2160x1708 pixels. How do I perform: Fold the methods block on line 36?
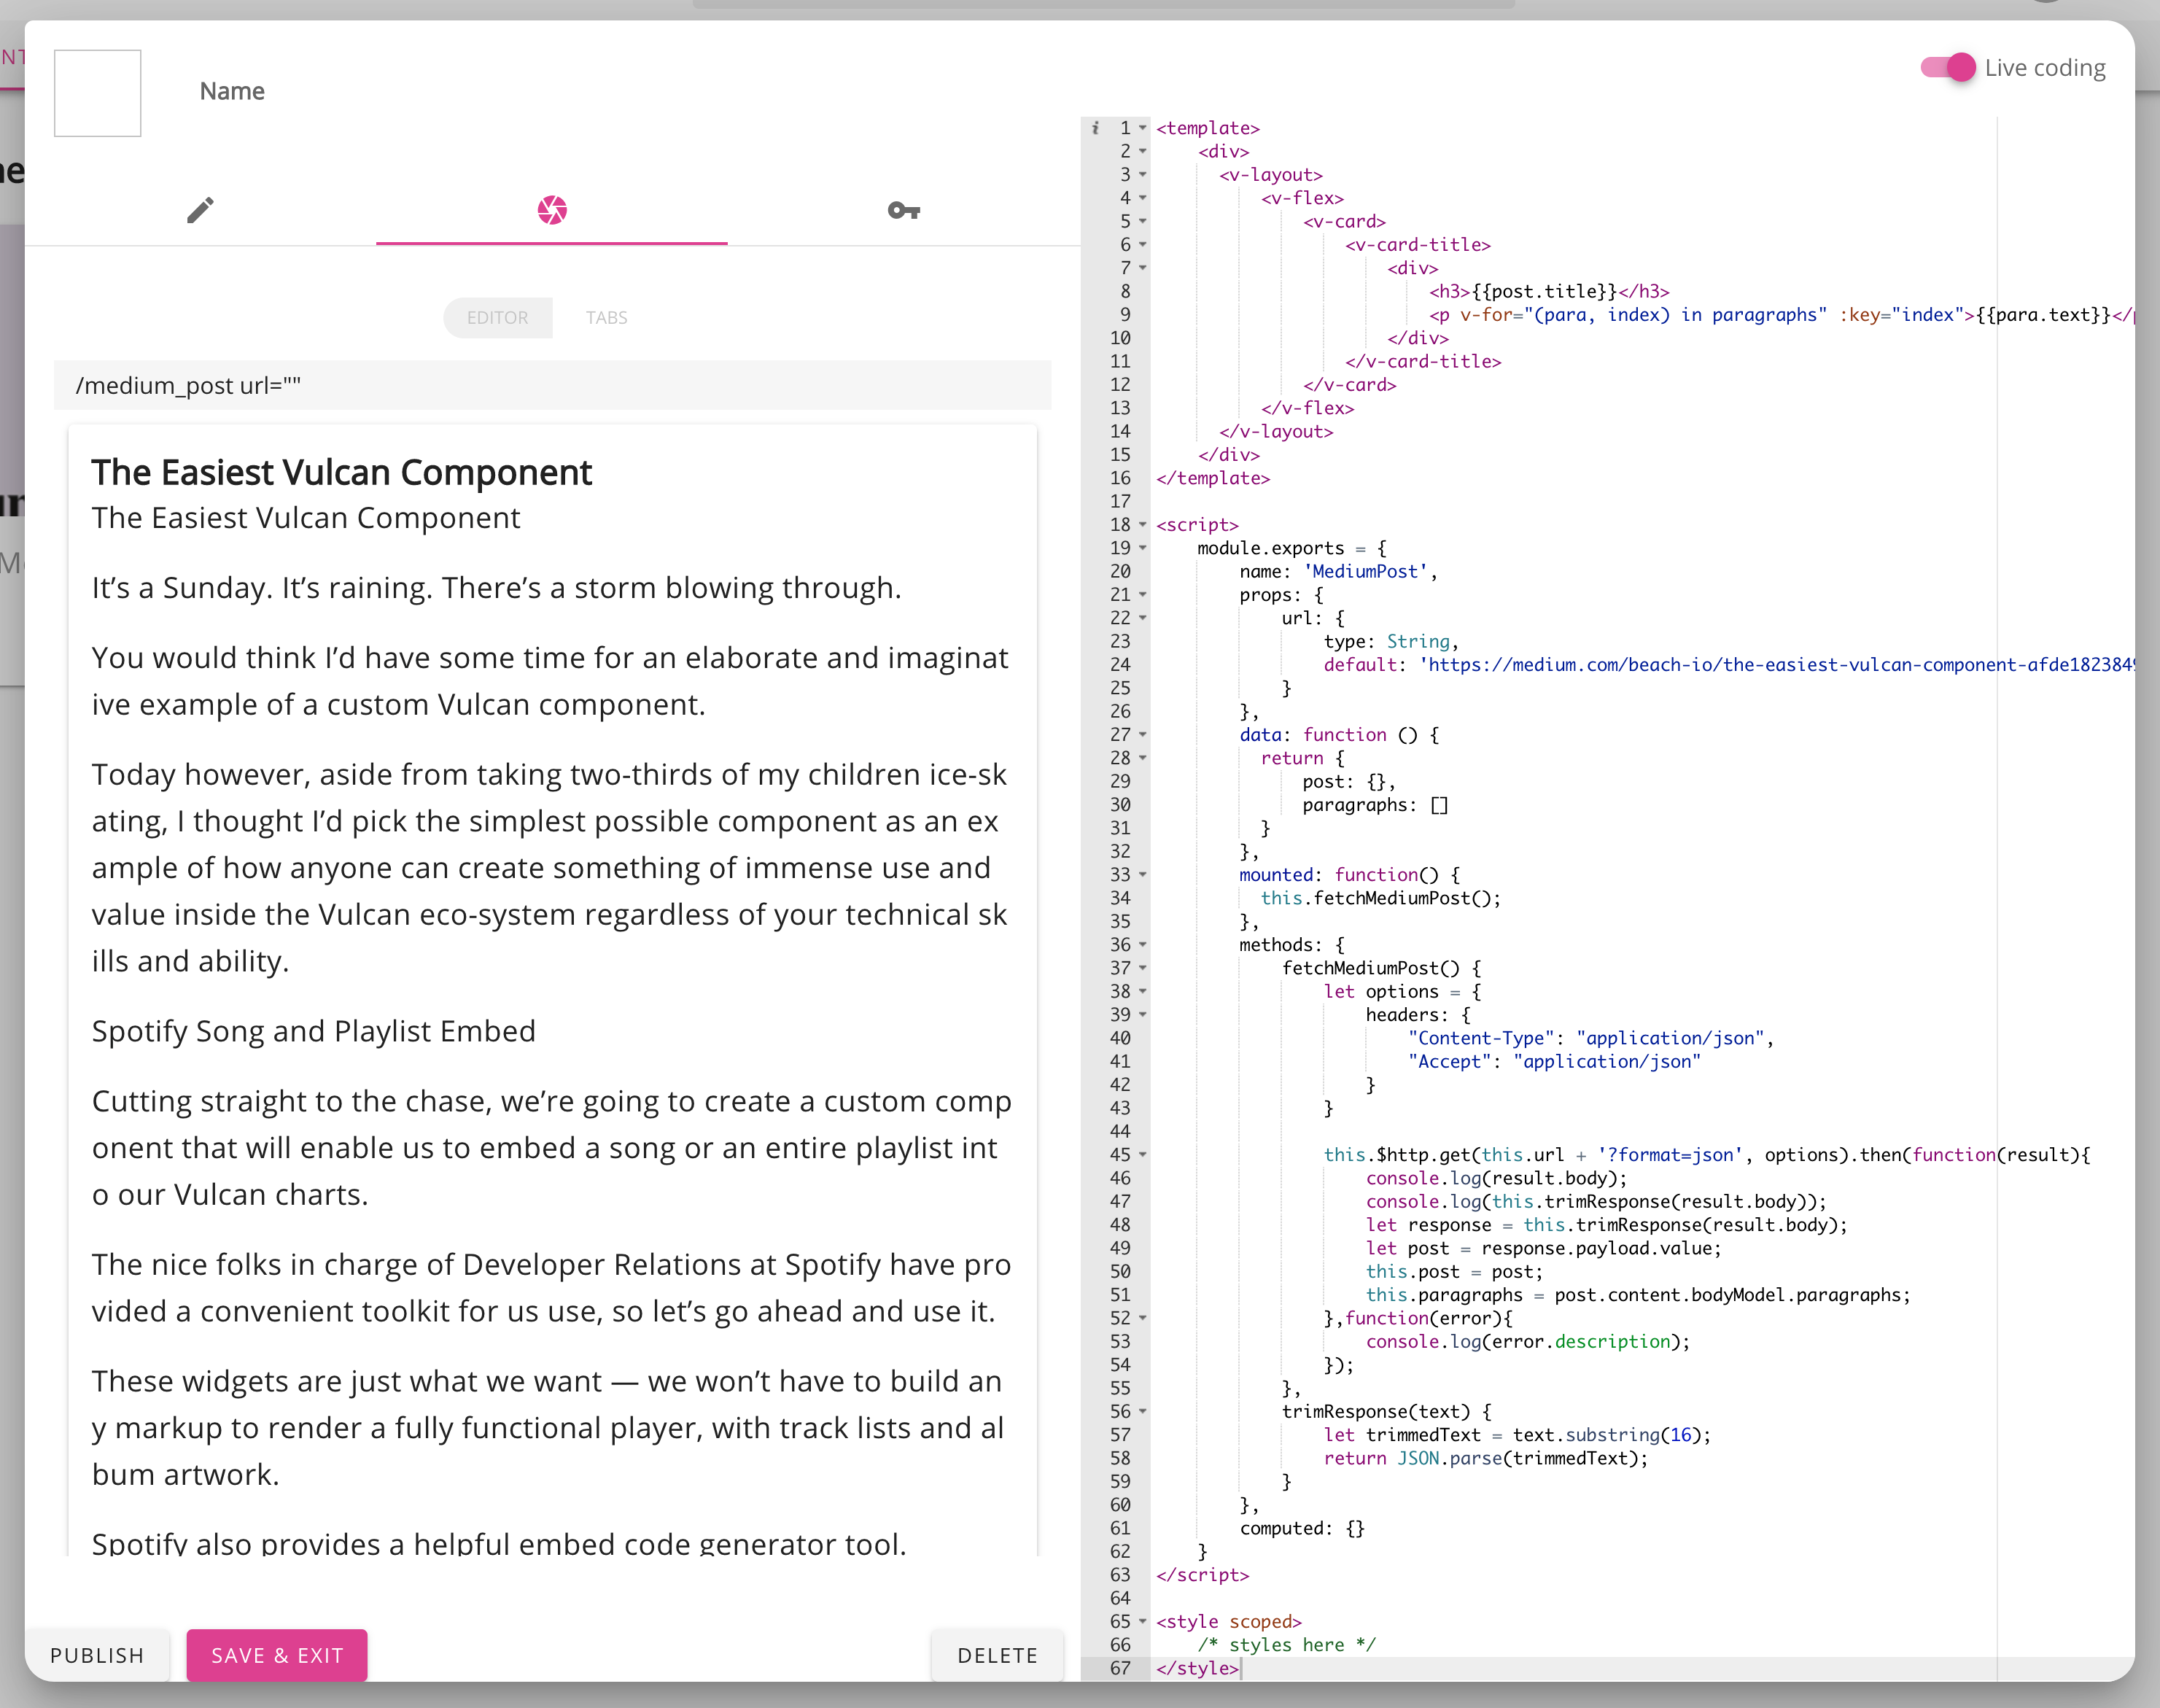point(1143,945)
